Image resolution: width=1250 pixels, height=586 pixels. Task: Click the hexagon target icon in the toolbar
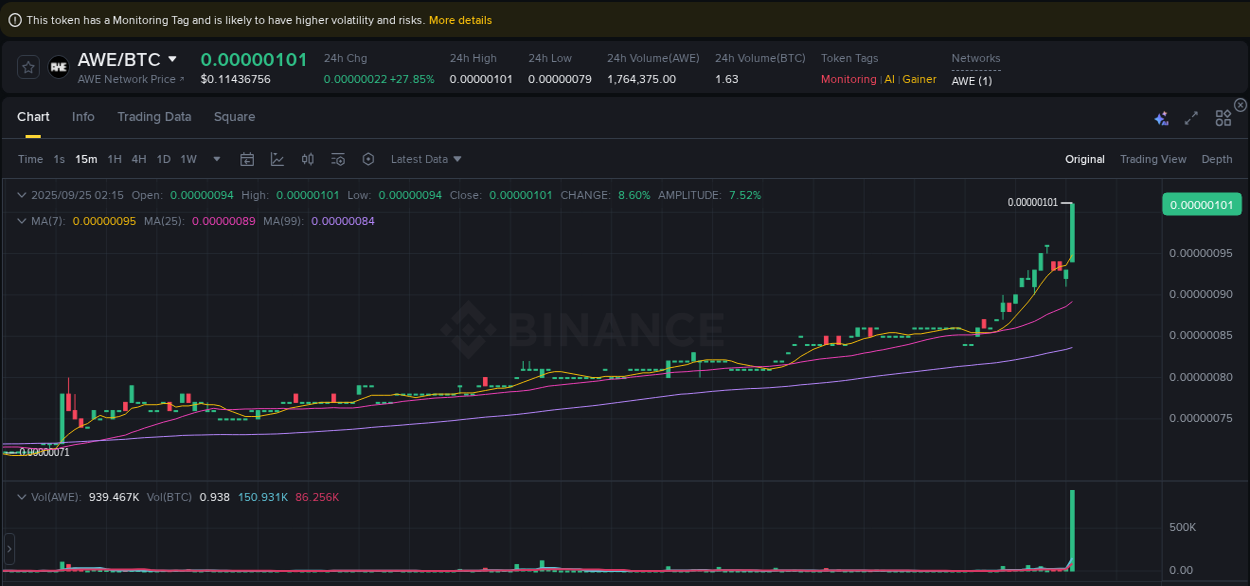[367, 159]
